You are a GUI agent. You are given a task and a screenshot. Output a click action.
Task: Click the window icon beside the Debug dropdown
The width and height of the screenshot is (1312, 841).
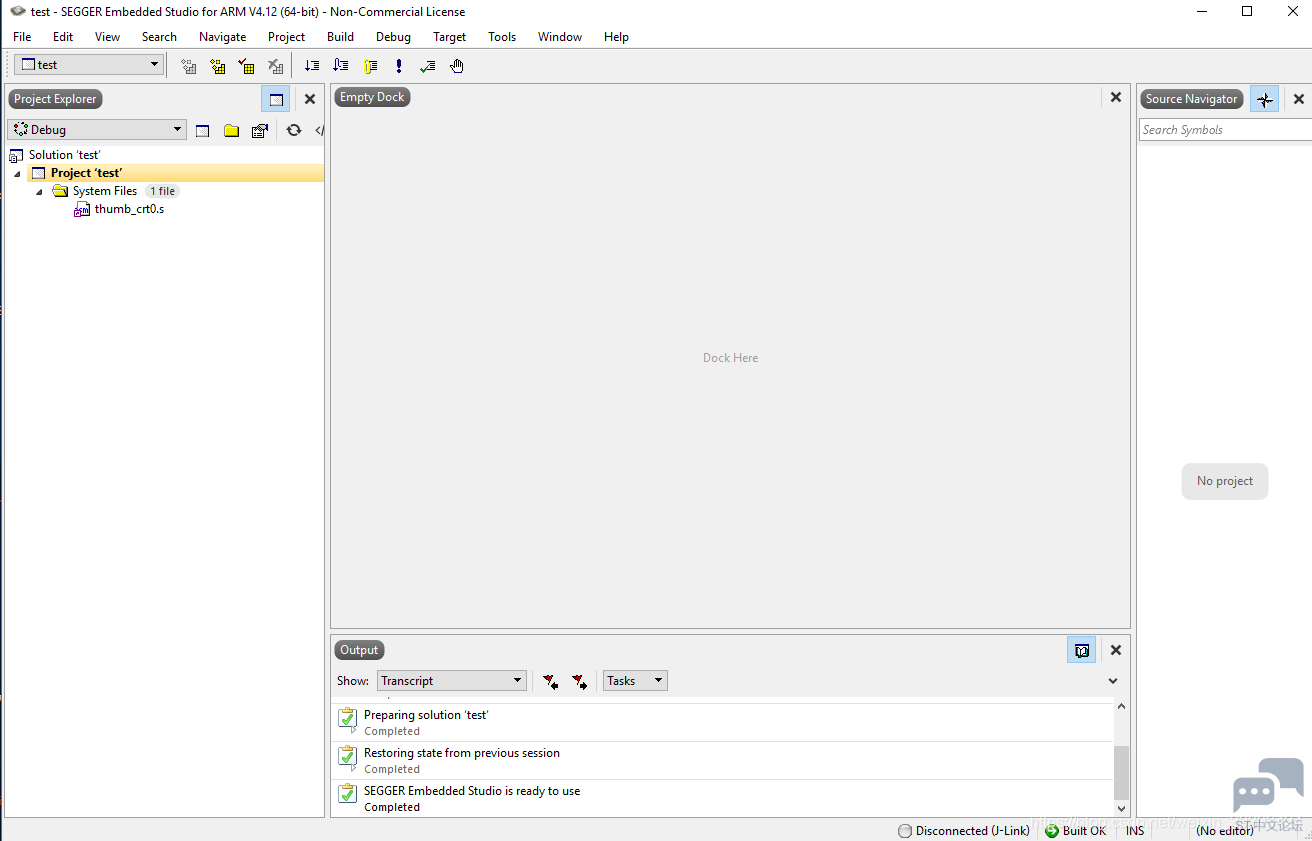pyautogui.click(x=203, y=130)
